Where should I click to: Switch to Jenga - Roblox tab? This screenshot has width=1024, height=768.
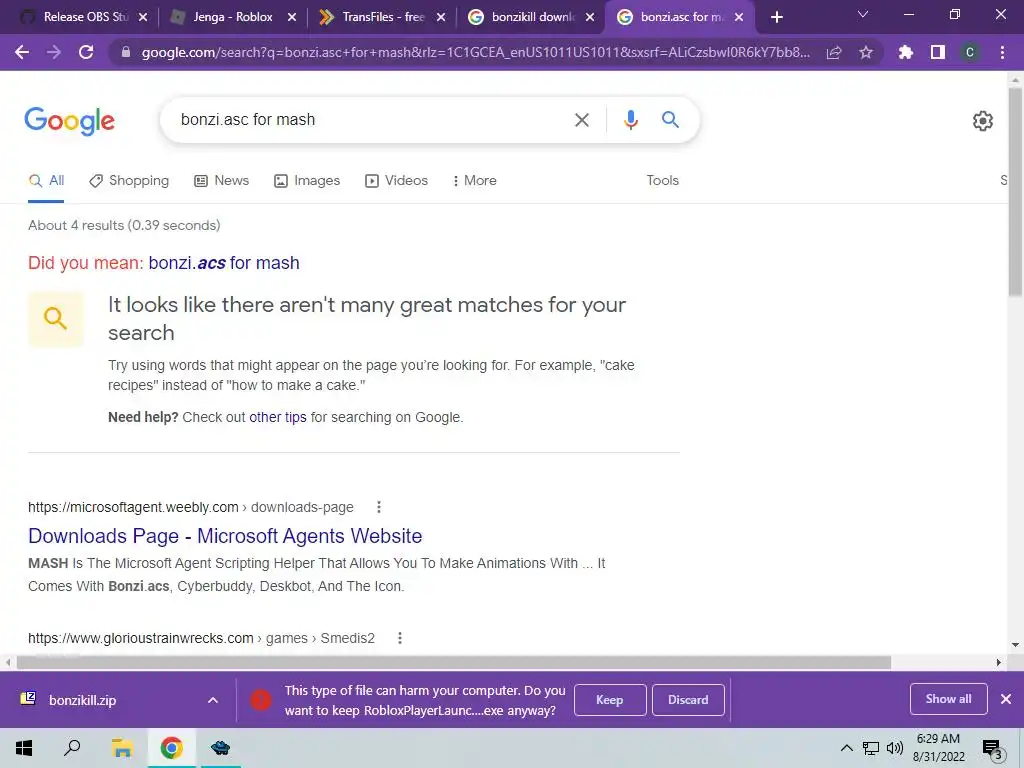(232, 17)
